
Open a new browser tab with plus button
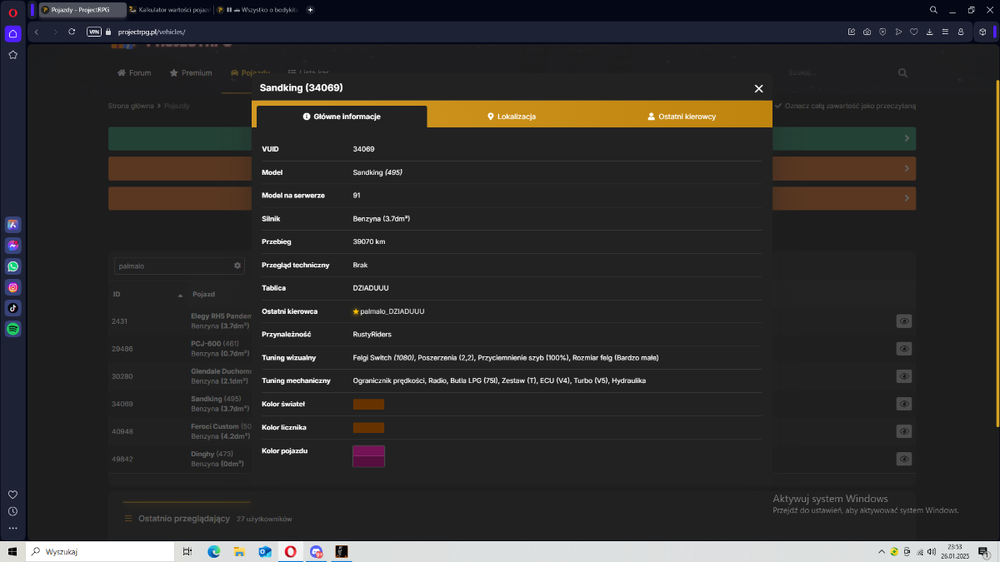click(x=310, y=10)
